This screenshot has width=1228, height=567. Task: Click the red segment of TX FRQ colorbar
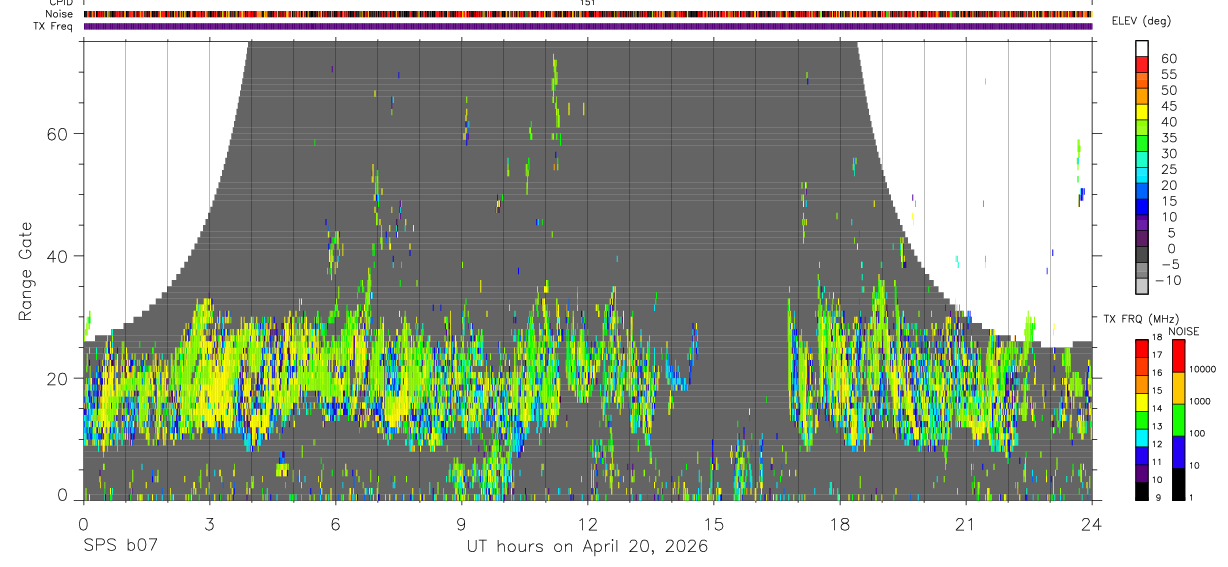(x=1142, y=347)
